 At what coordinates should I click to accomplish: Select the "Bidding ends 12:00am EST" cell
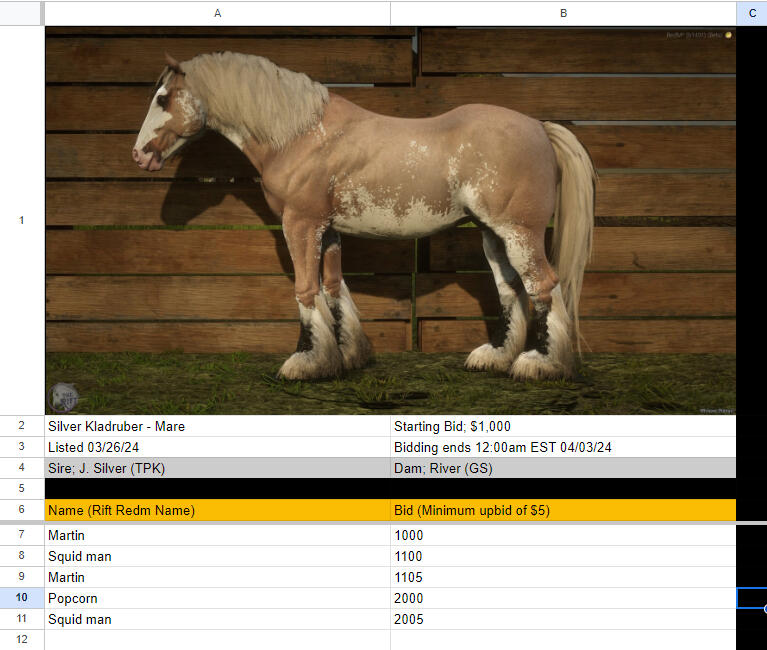[x=563, y=447]
